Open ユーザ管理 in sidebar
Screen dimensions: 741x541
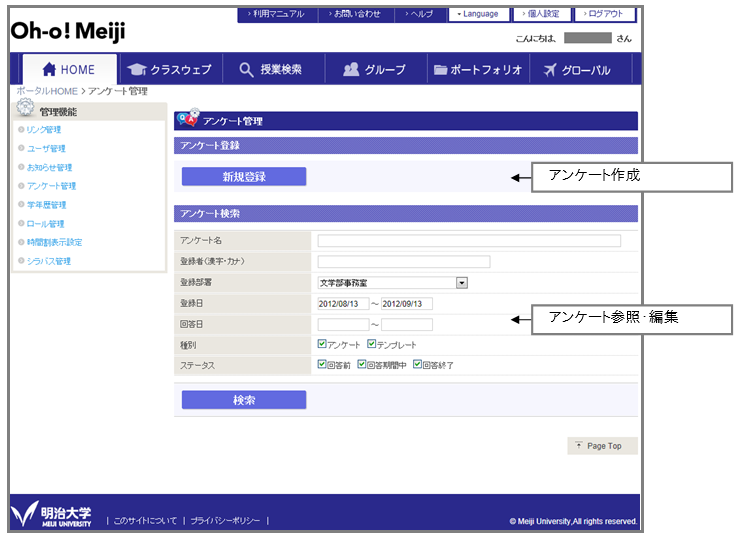pyautogui.click(x=46, y=148)
